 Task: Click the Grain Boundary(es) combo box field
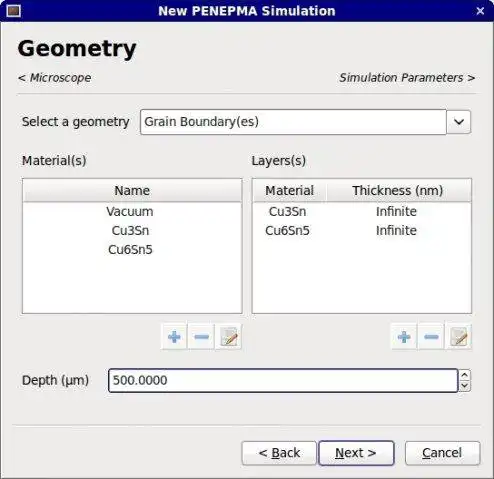(x=293, y=122)
